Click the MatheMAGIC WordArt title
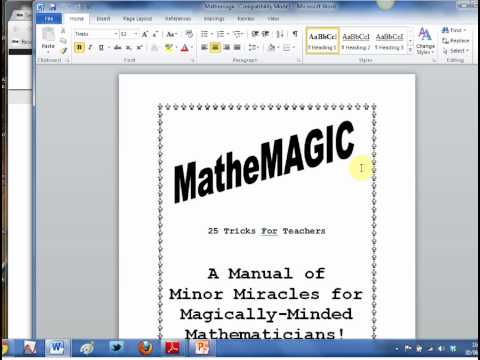 coord(263,162)
